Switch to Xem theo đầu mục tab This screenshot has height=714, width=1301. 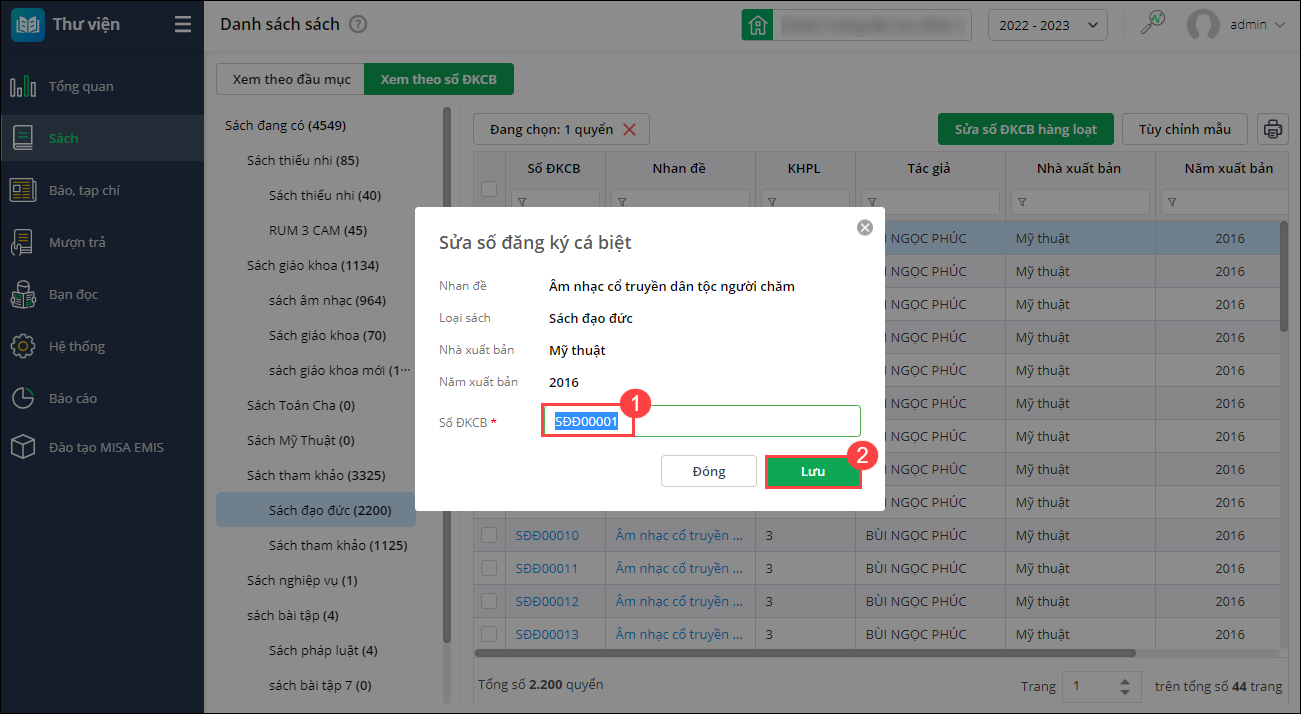[x=291, y=79]
